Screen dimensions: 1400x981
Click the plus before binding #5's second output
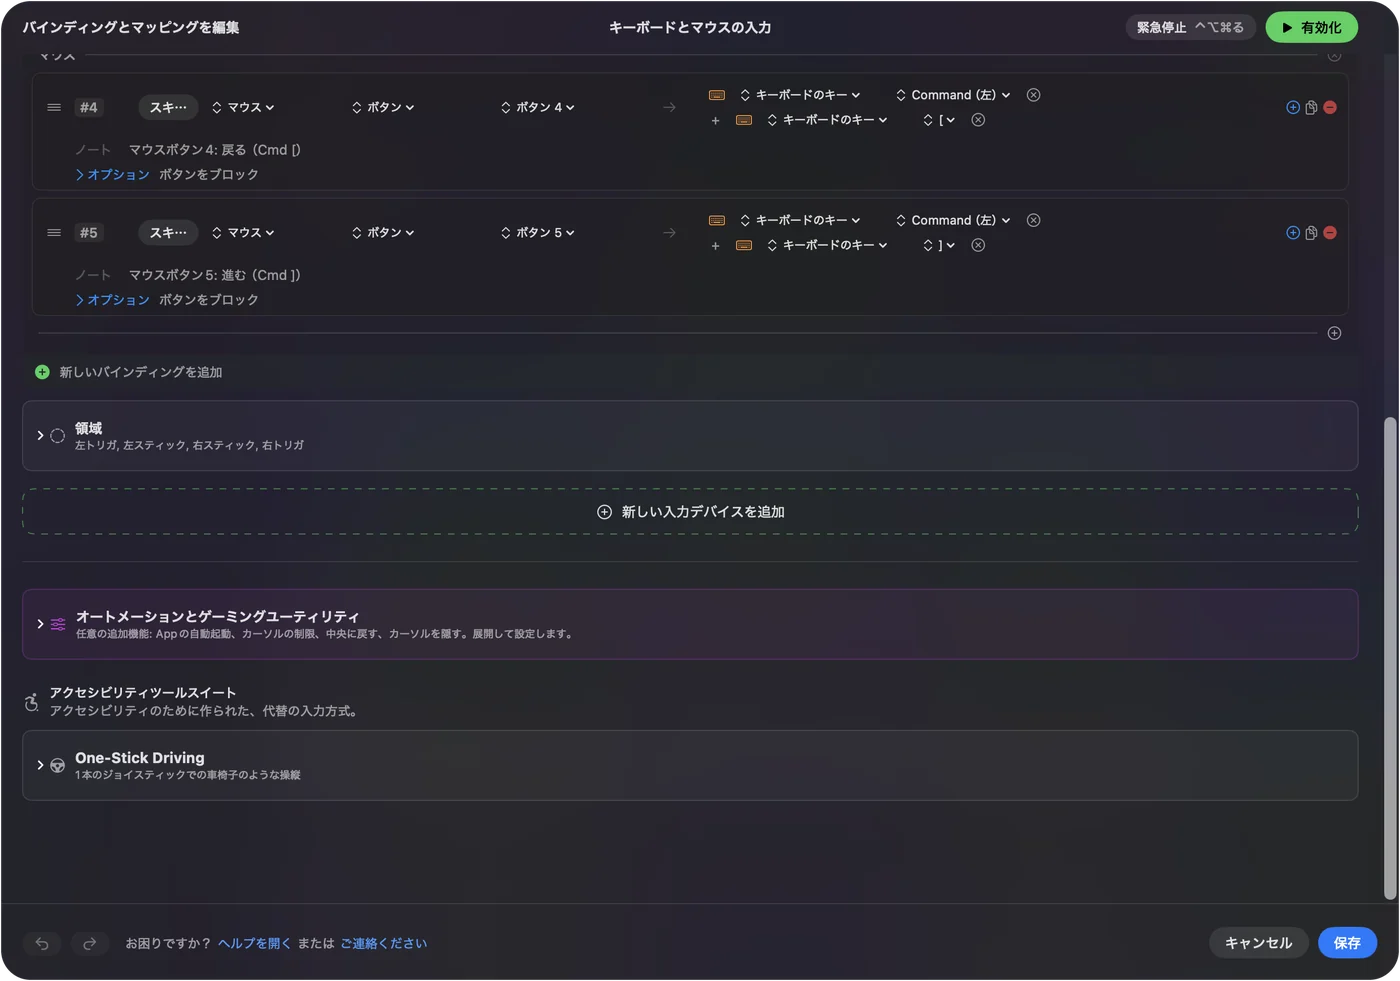[x=715, y=245]
